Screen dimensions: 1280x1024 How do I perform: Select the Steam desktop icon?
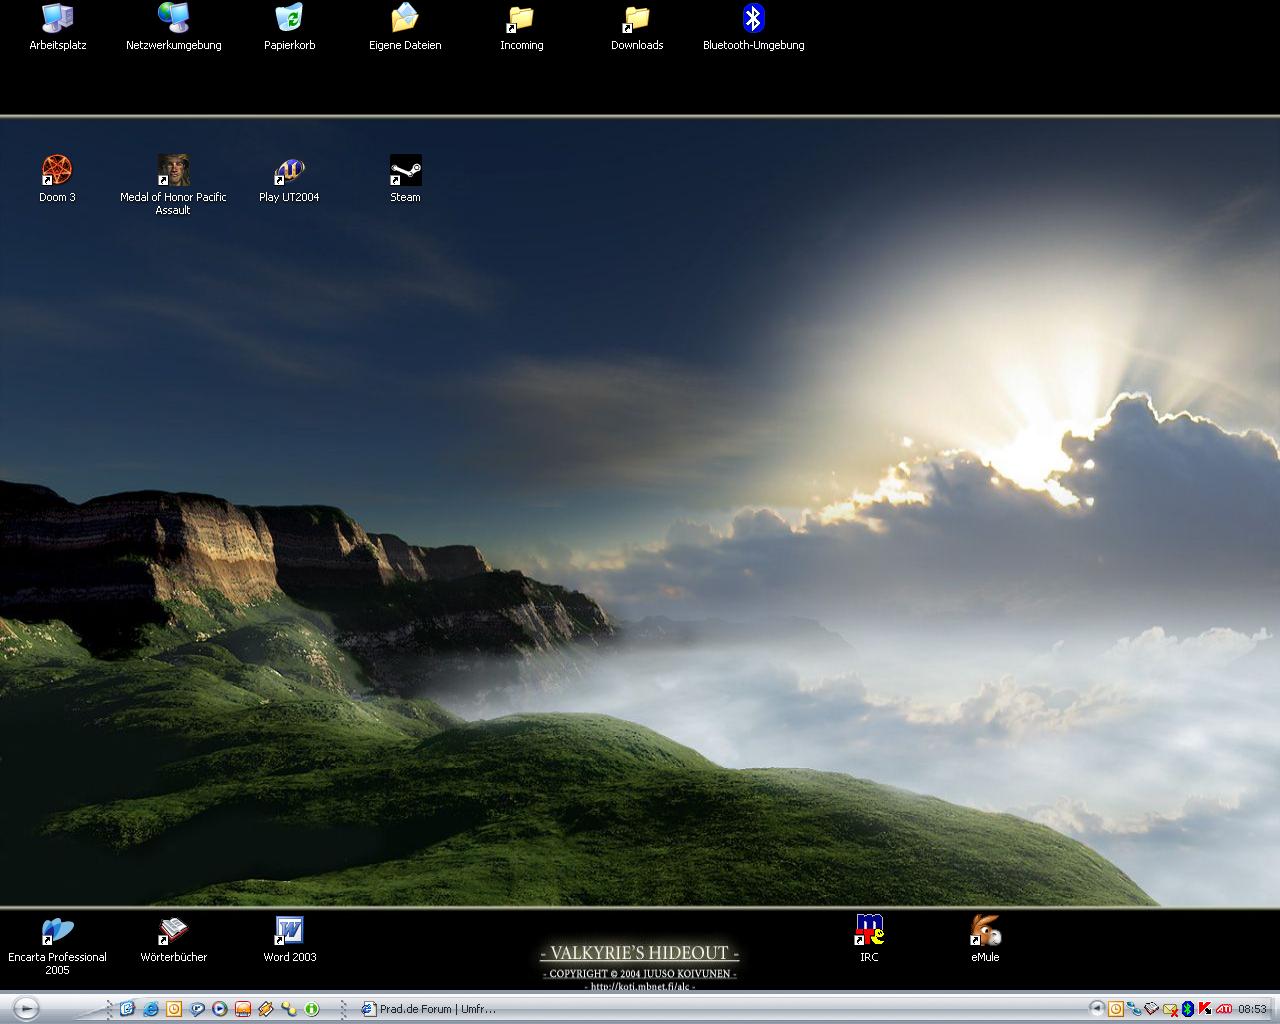point(405,171)
